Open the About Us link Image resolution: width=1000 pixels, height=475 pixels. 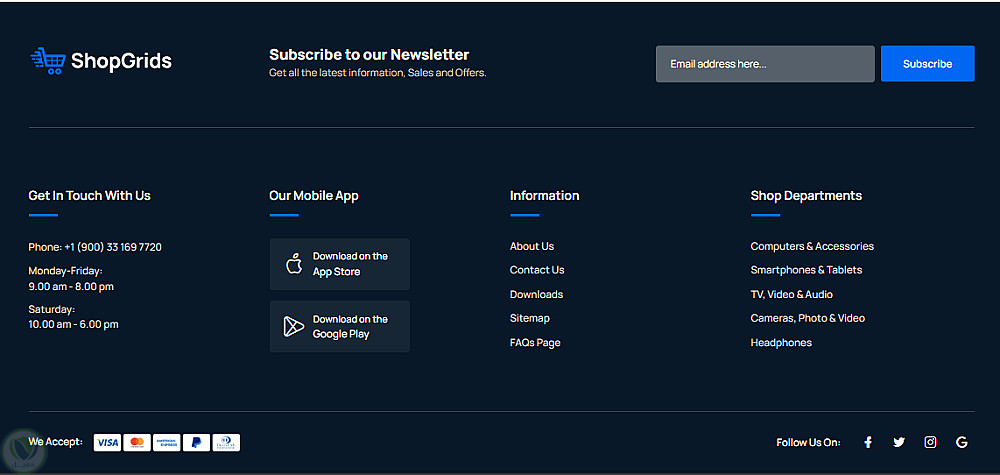click(532, 246)
